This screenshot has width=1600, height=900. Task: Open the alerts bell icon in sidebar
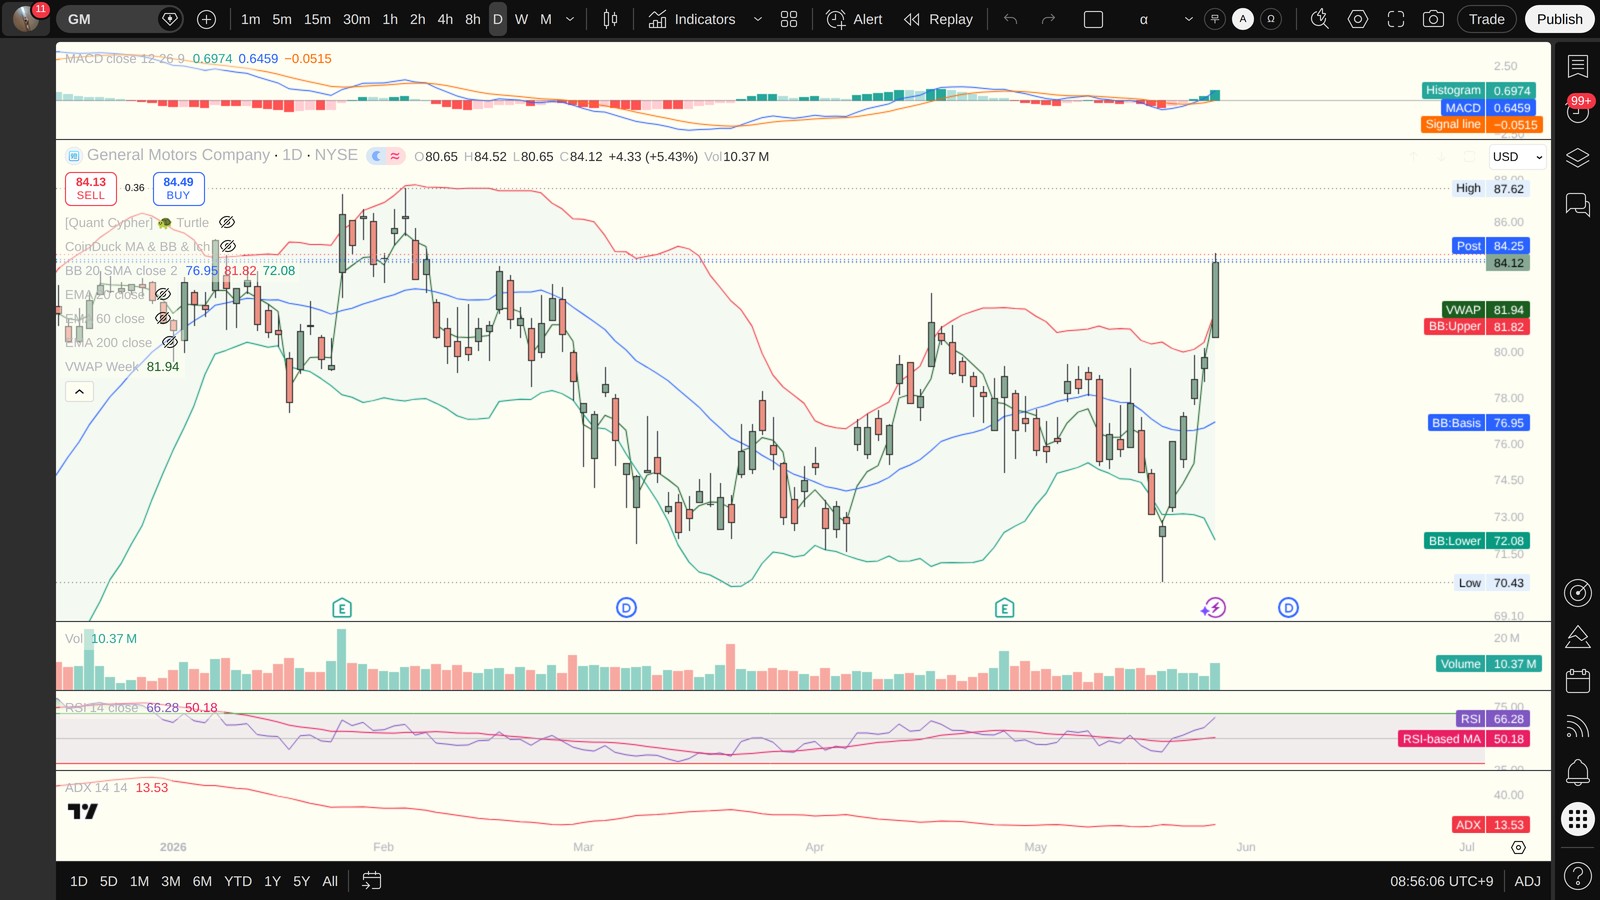(x=1578, y=772)
